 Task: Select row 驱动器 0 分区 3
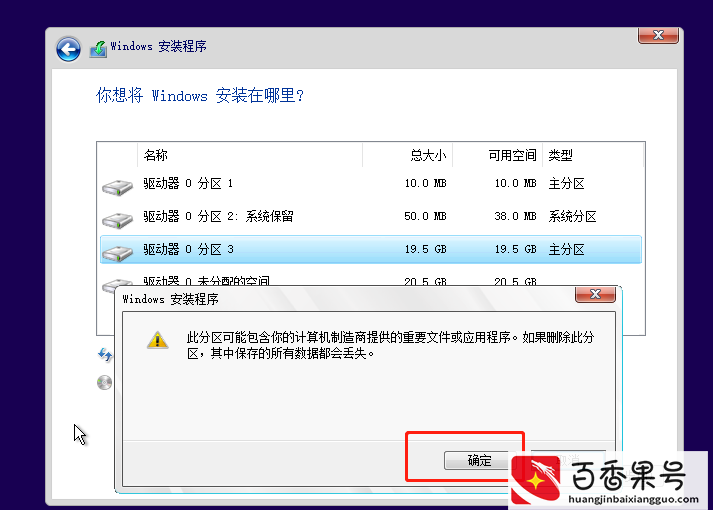[371, 249]
